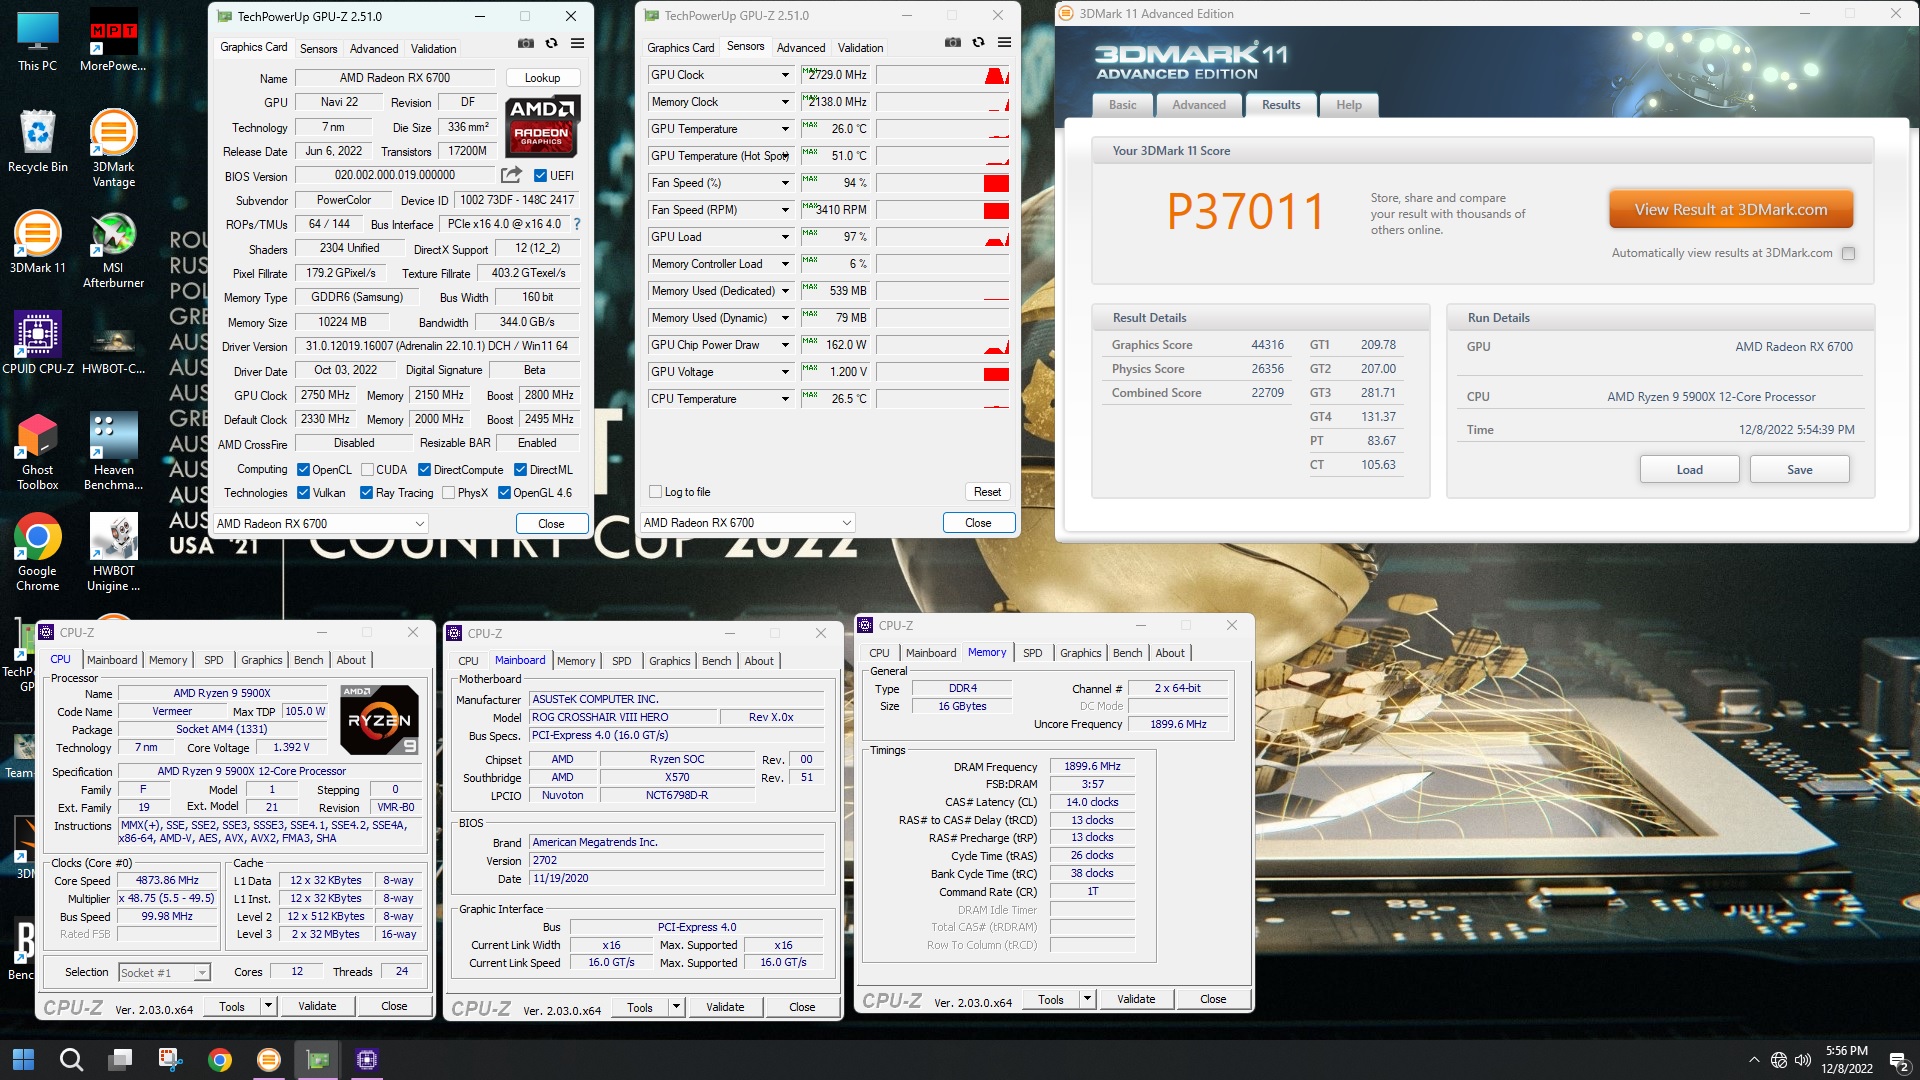Click the GPU-Z icon in the taskbar
The image size is (1920, 1080).
317,1059
